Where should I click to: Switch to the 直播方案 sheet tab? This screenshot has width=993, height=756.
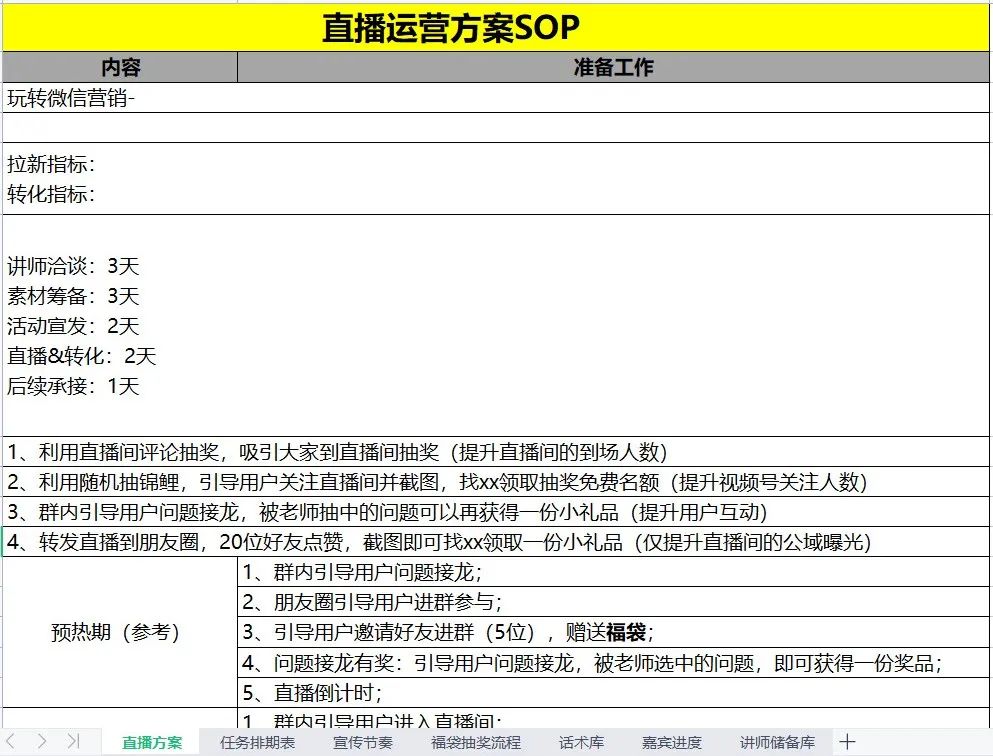151,742
